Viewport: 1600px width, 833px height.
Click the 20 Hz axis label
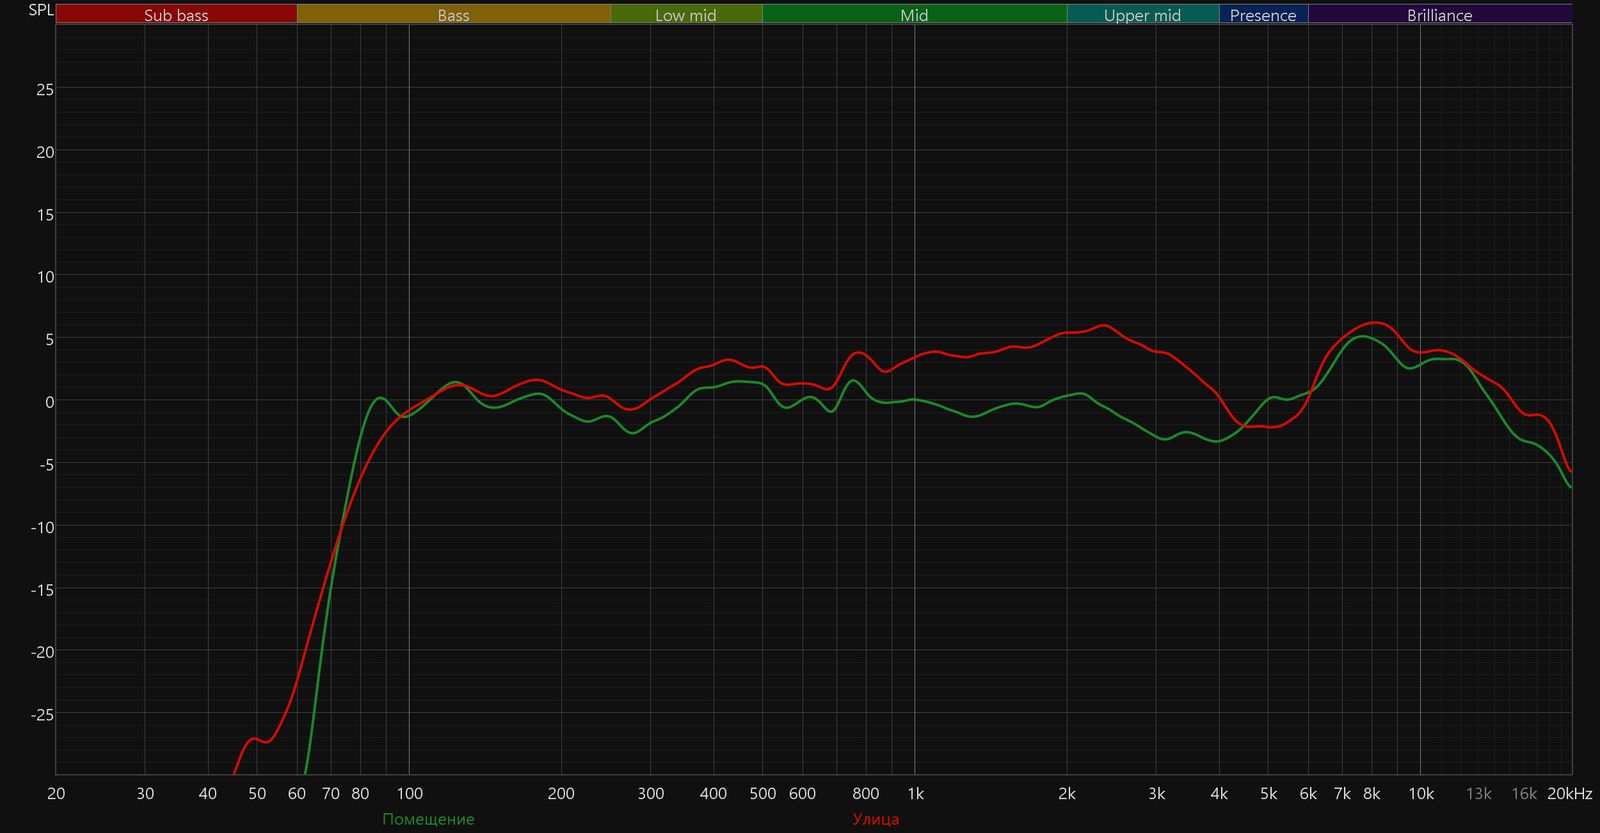tap(56, 793)
